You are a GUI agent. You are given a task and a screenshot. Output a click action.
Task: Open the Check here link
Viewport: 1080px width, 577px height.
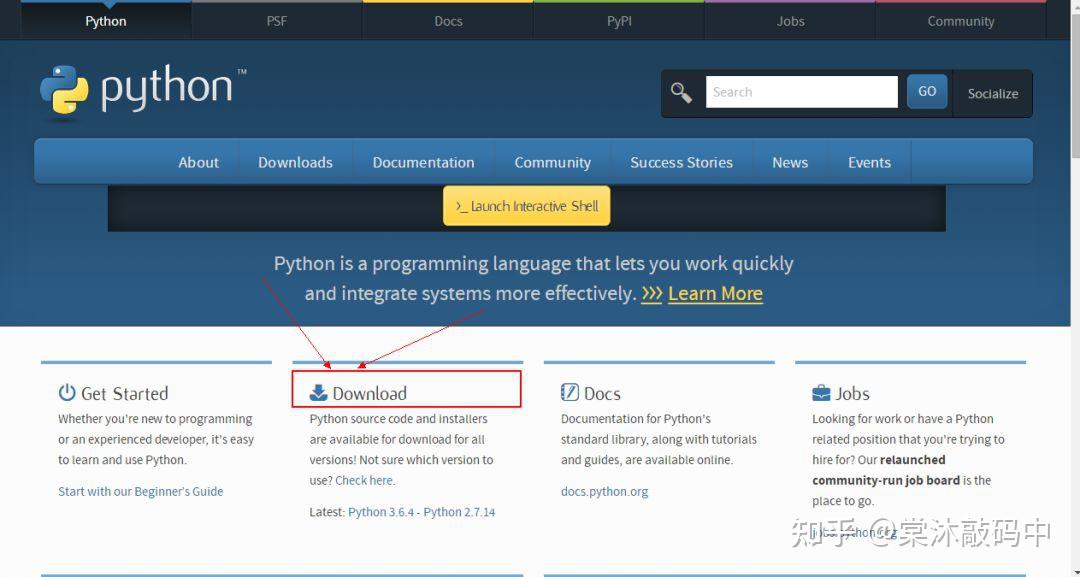[364, 481]
